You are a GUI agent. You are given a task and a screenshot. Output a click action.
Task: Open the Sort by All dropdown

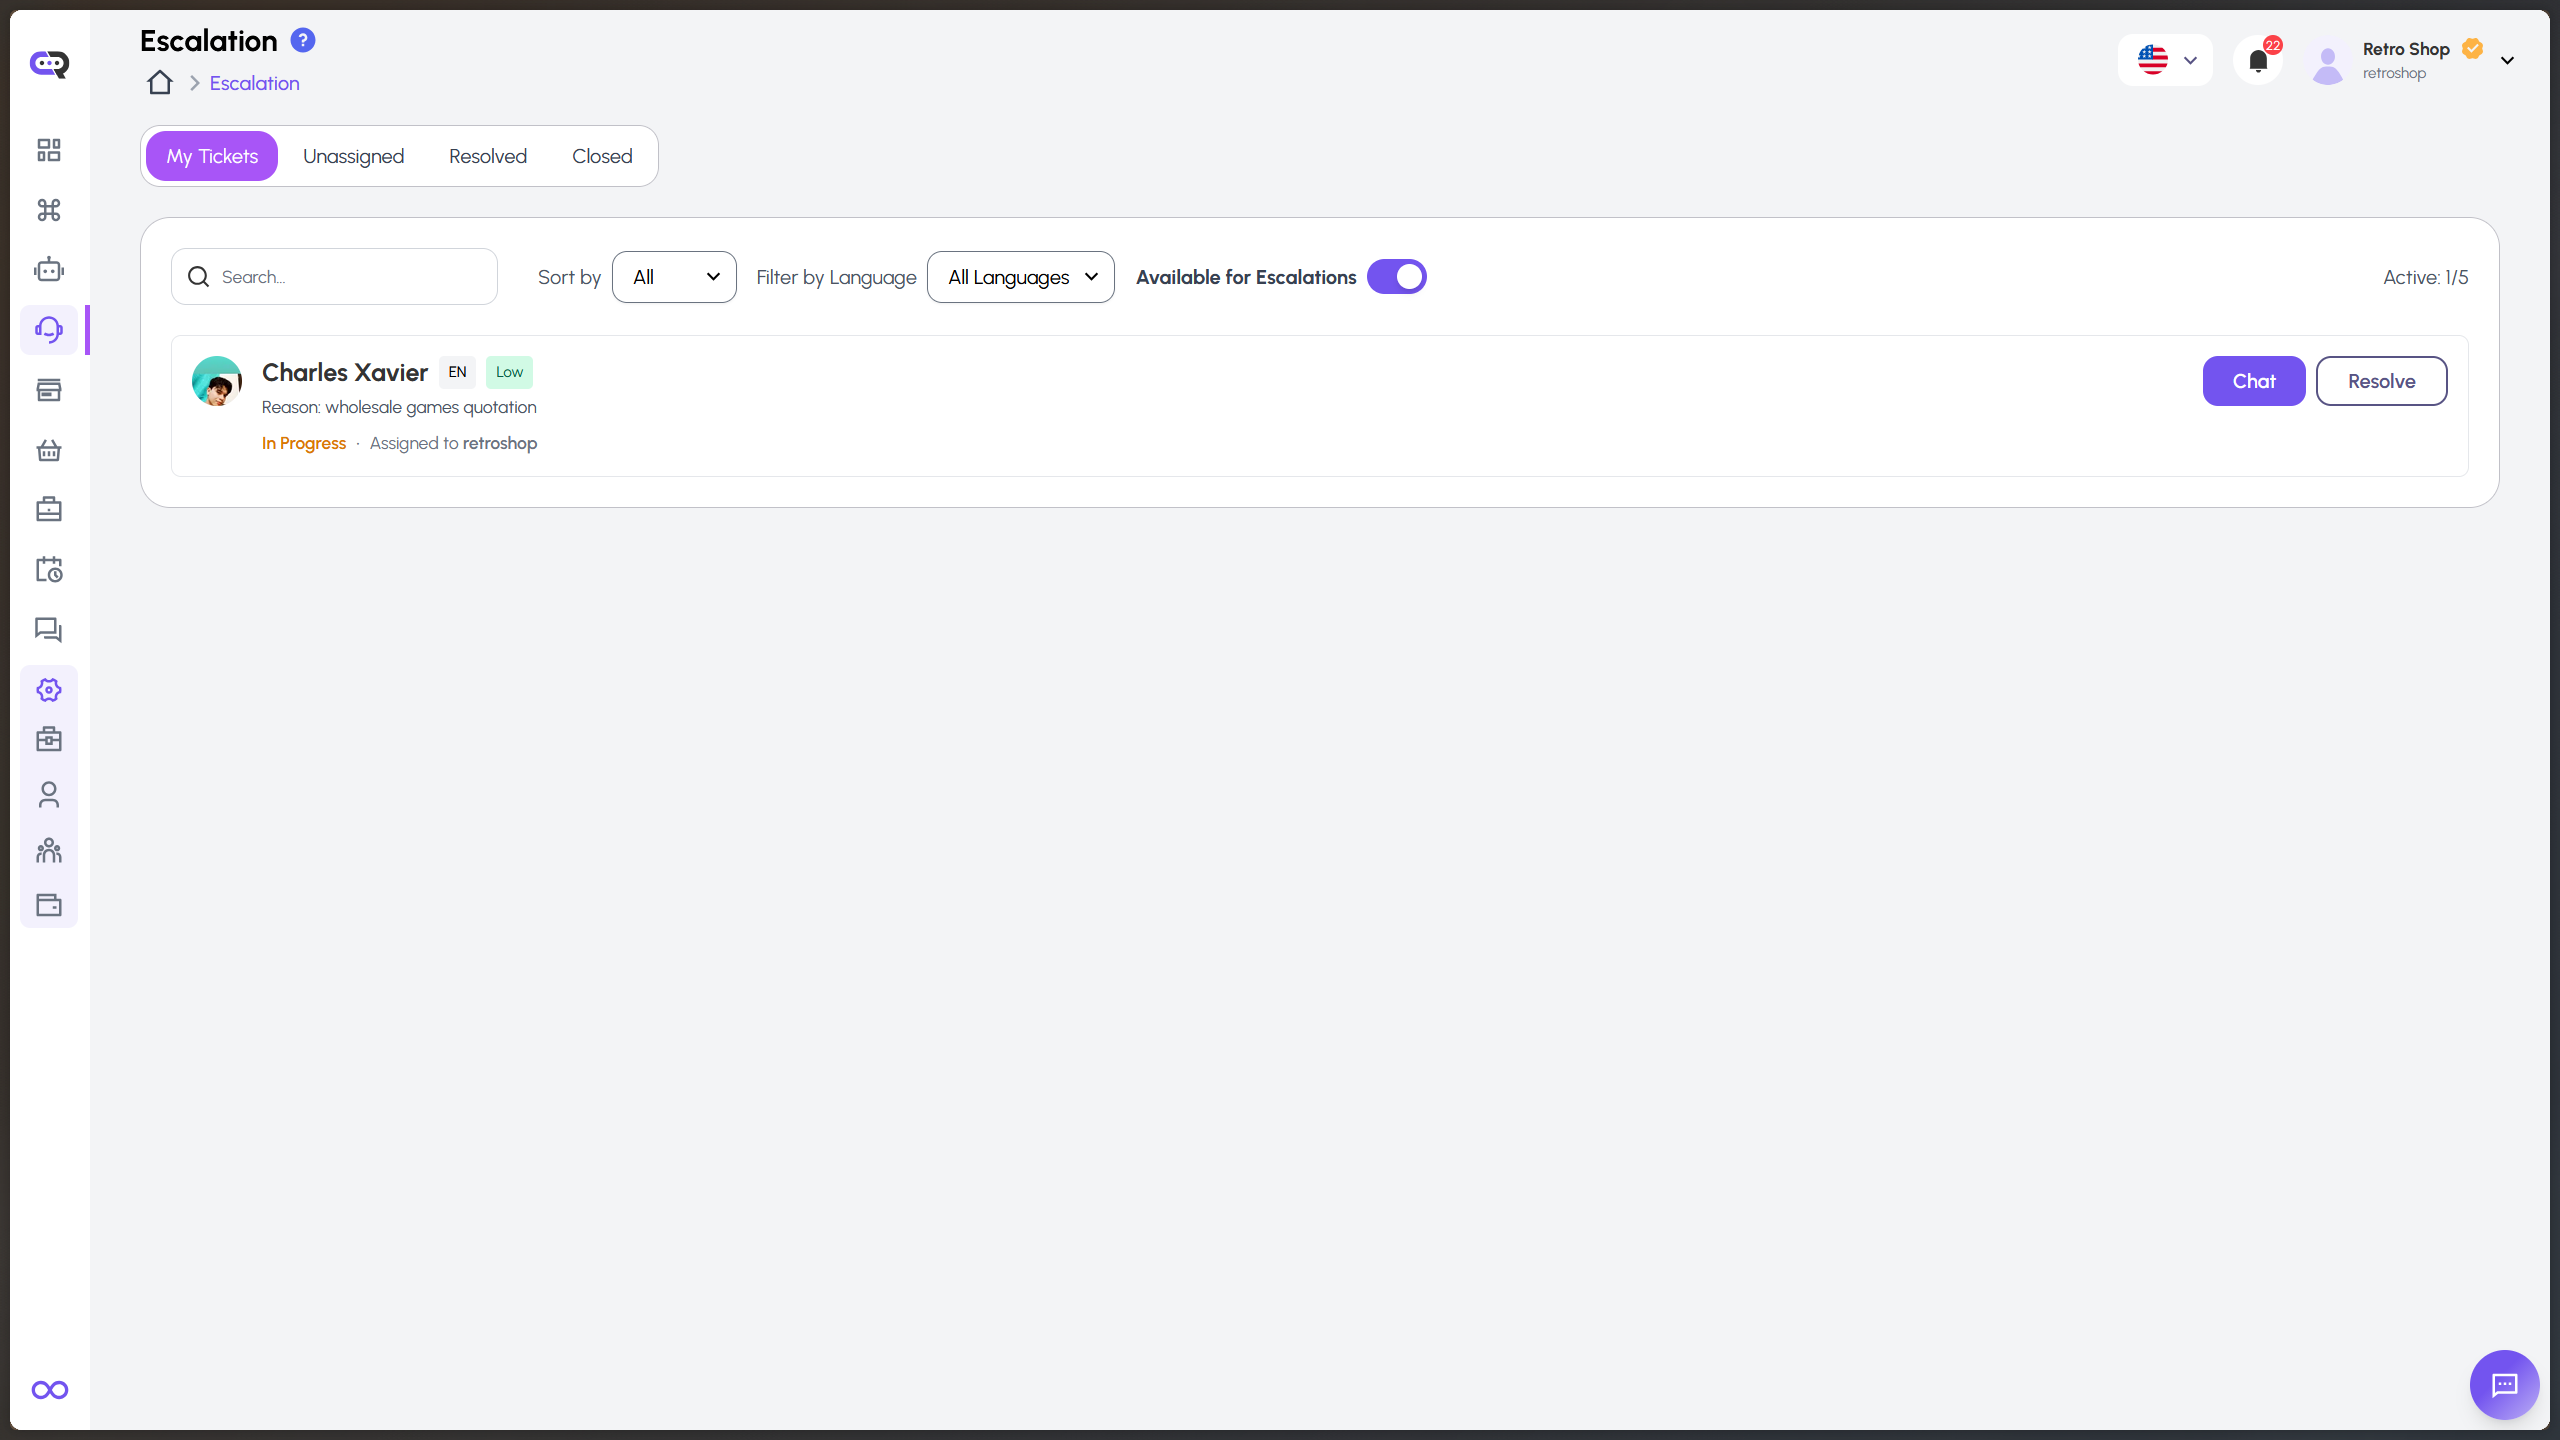(674, 277)
